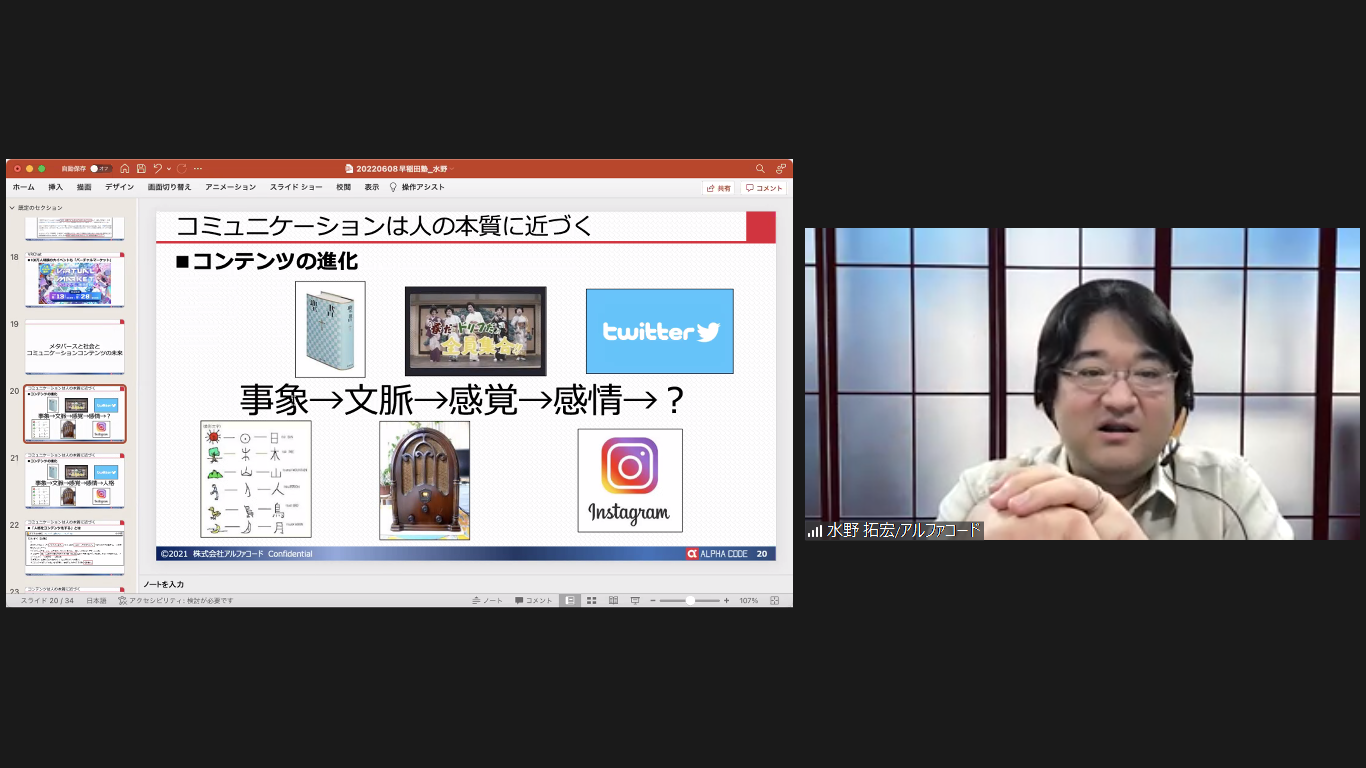Open the Undo history dropdown arrow
1366x768 pixels.
click(169, 169)
